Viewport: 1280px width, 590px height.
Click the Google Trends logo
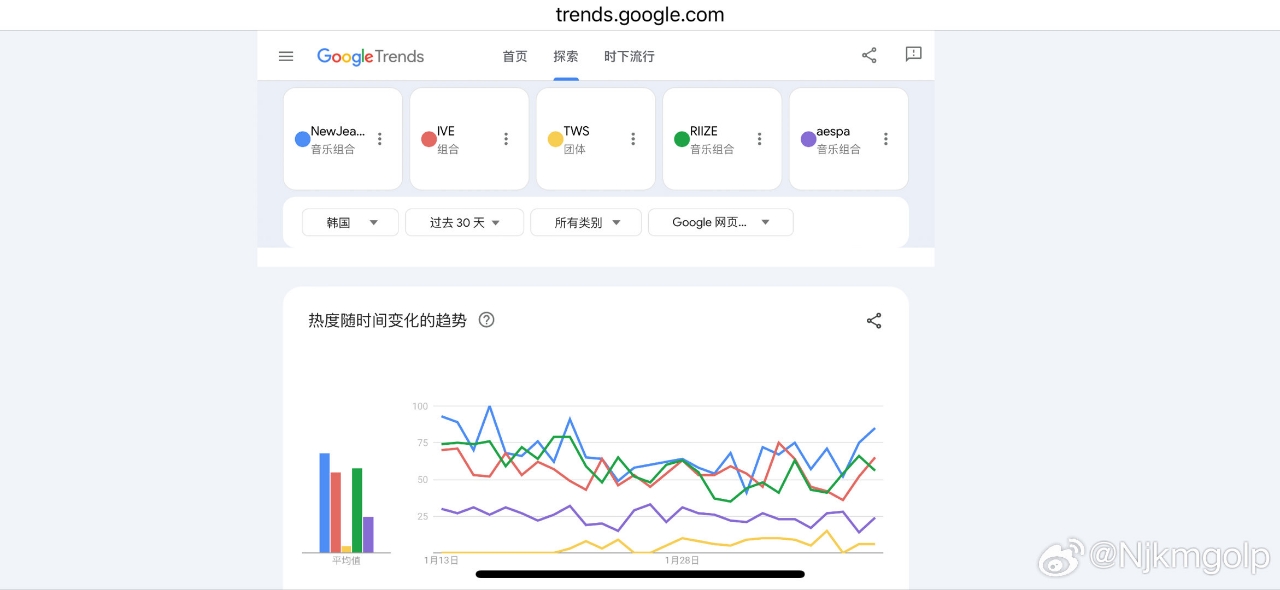(x=370, y=56)
